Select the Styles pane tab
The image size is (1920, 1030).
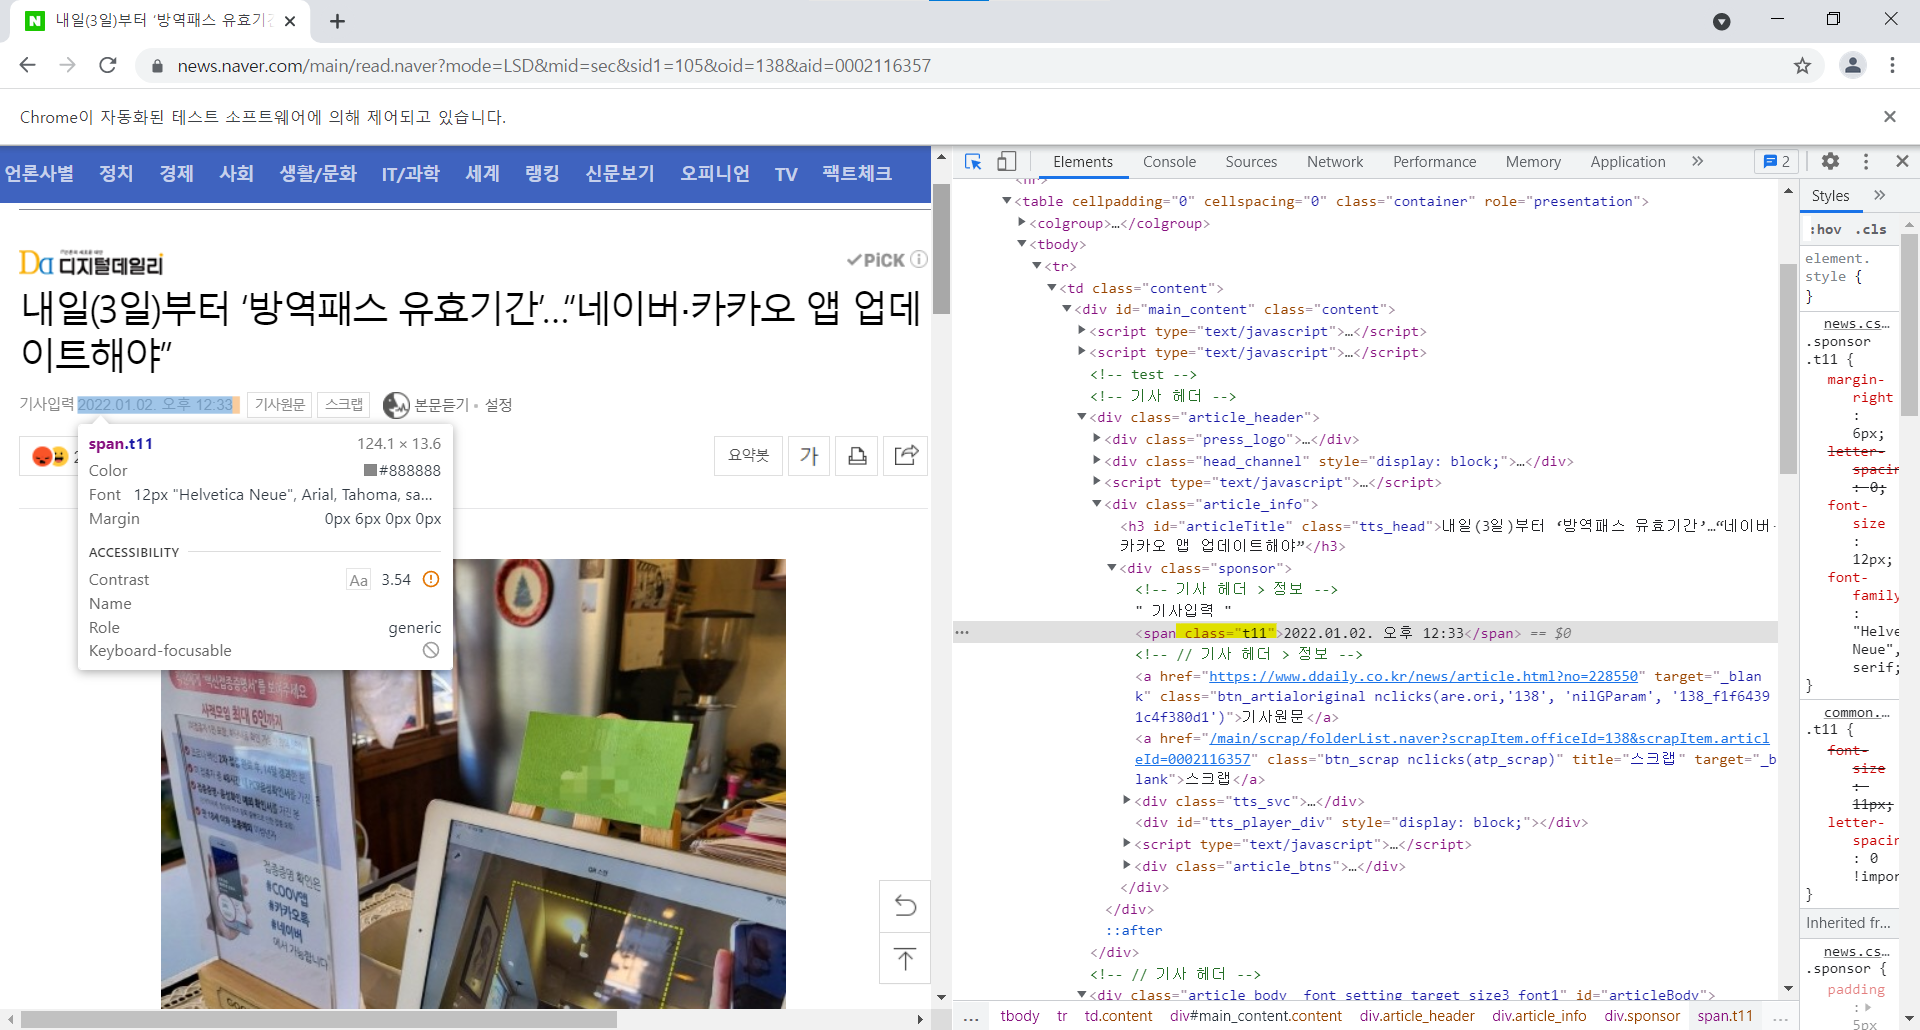(1830, 196)
